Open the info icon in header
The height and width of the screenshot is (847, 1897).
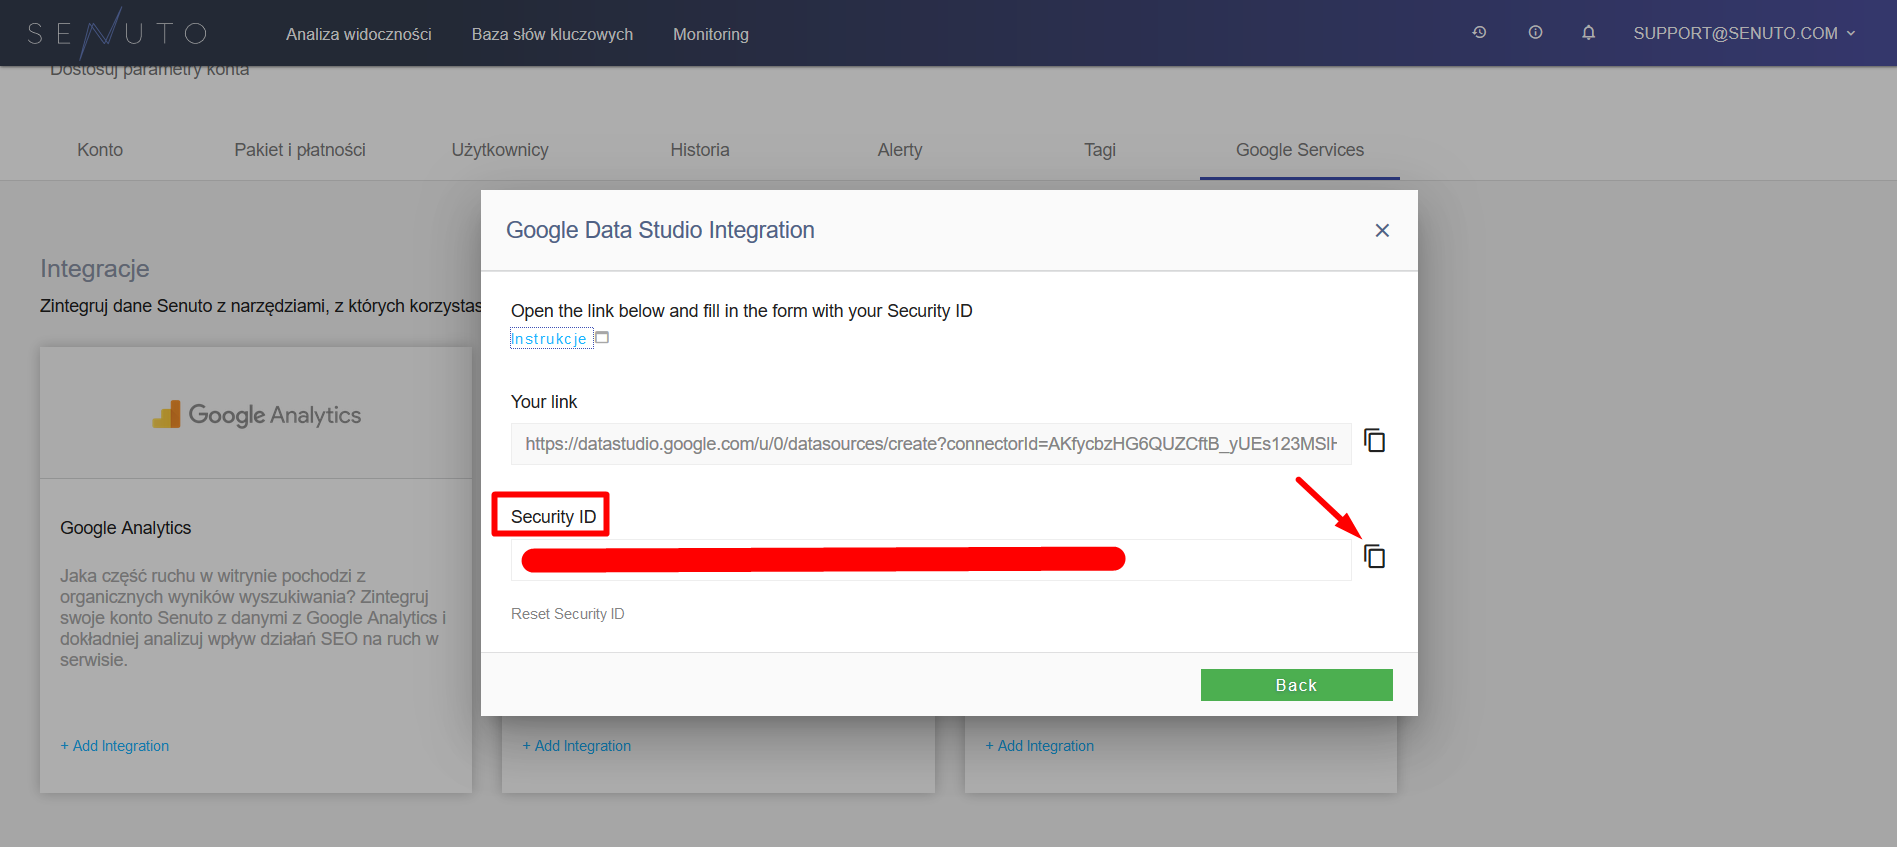(1535, 33)
